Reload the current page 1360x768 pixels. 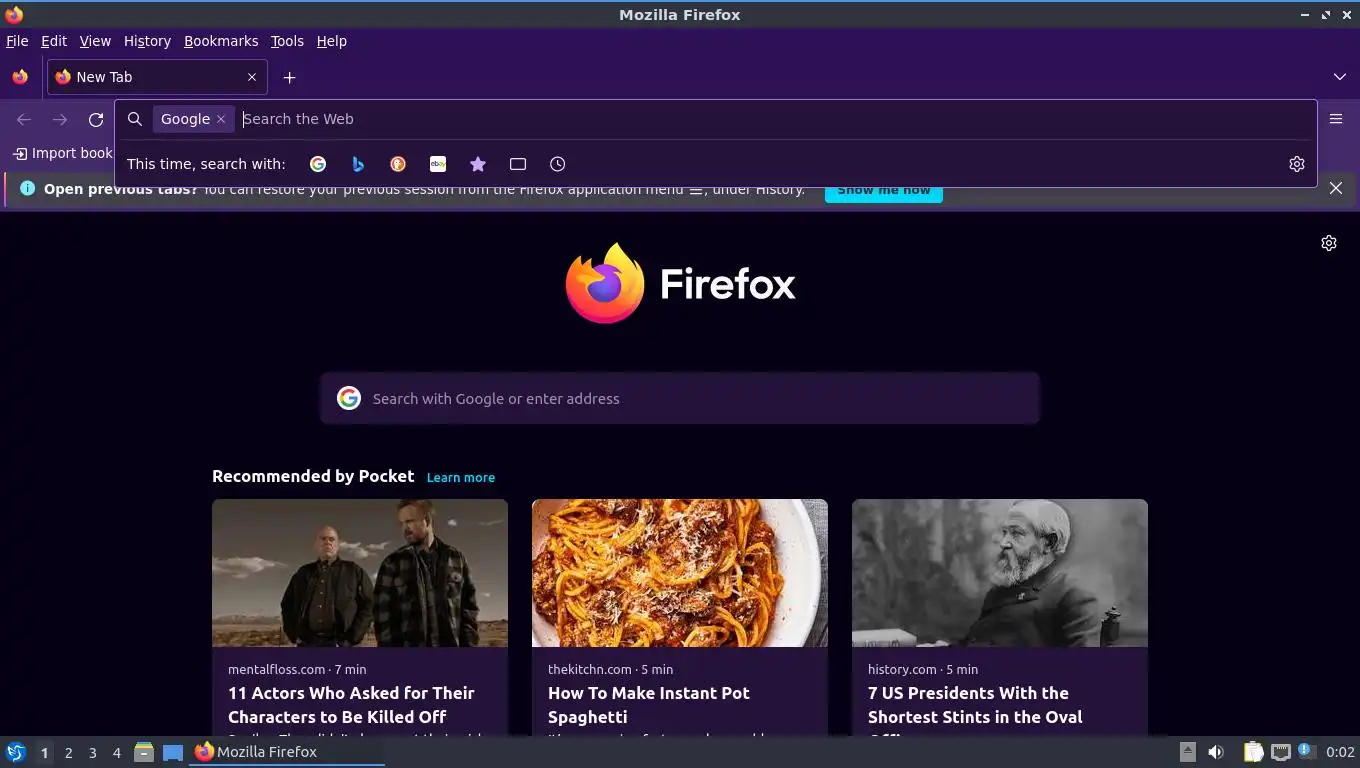[x=96, y=120]
